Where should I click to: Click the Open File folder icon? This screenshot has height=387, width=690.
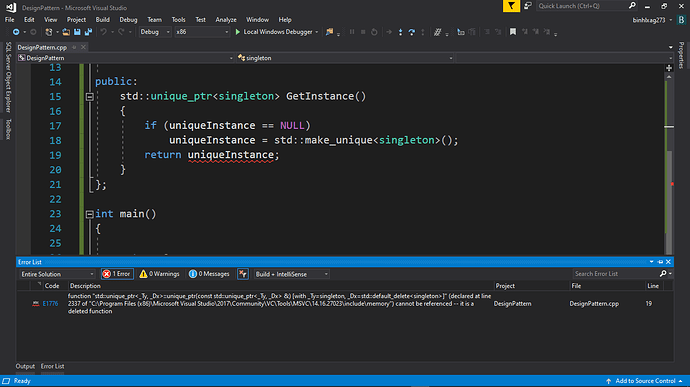coord(66,32)
